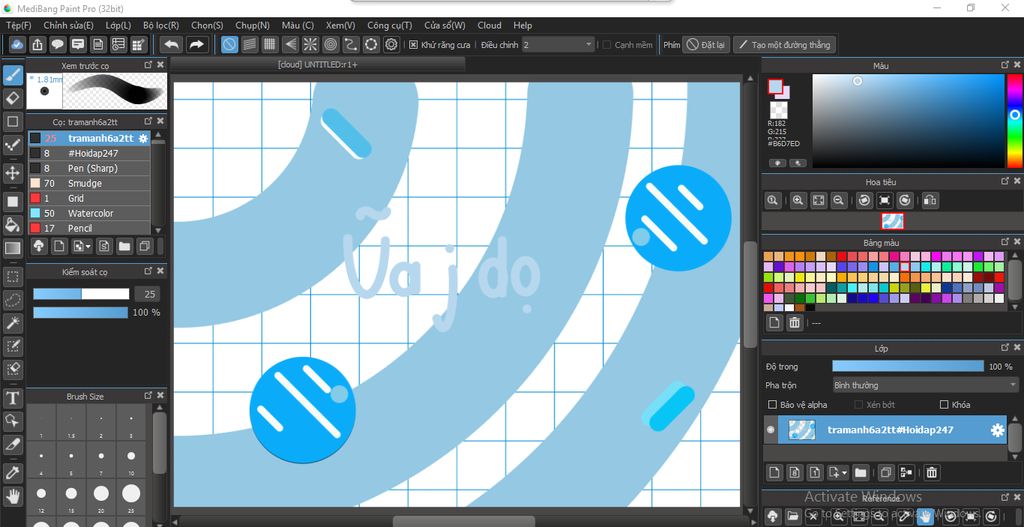Open brush settings gear for tramanh6a2tt
1024x527 pixels.
(x=143, y=138)
